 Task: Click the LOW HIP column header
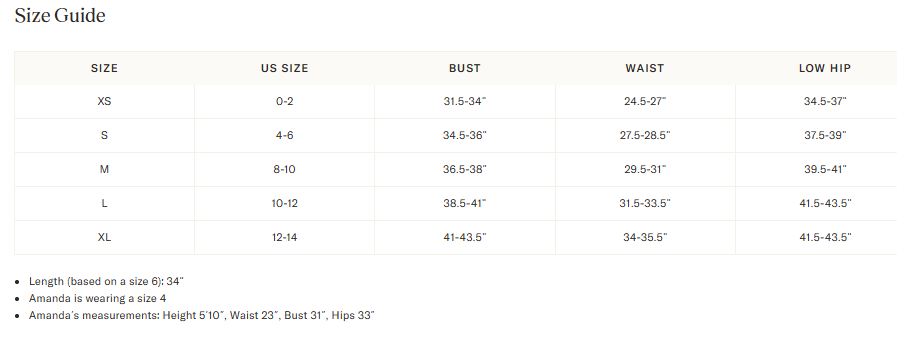click(825, 68)
